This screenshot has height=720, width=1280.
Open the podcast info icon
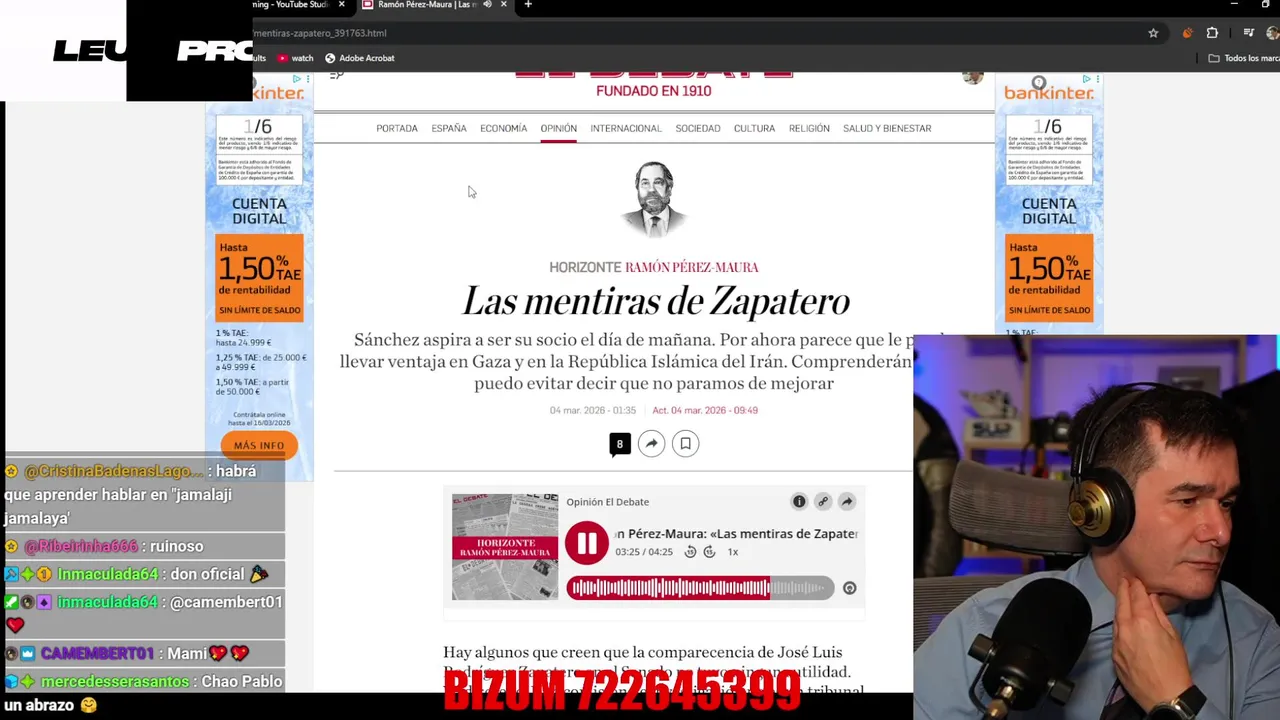tap(799, 501)
